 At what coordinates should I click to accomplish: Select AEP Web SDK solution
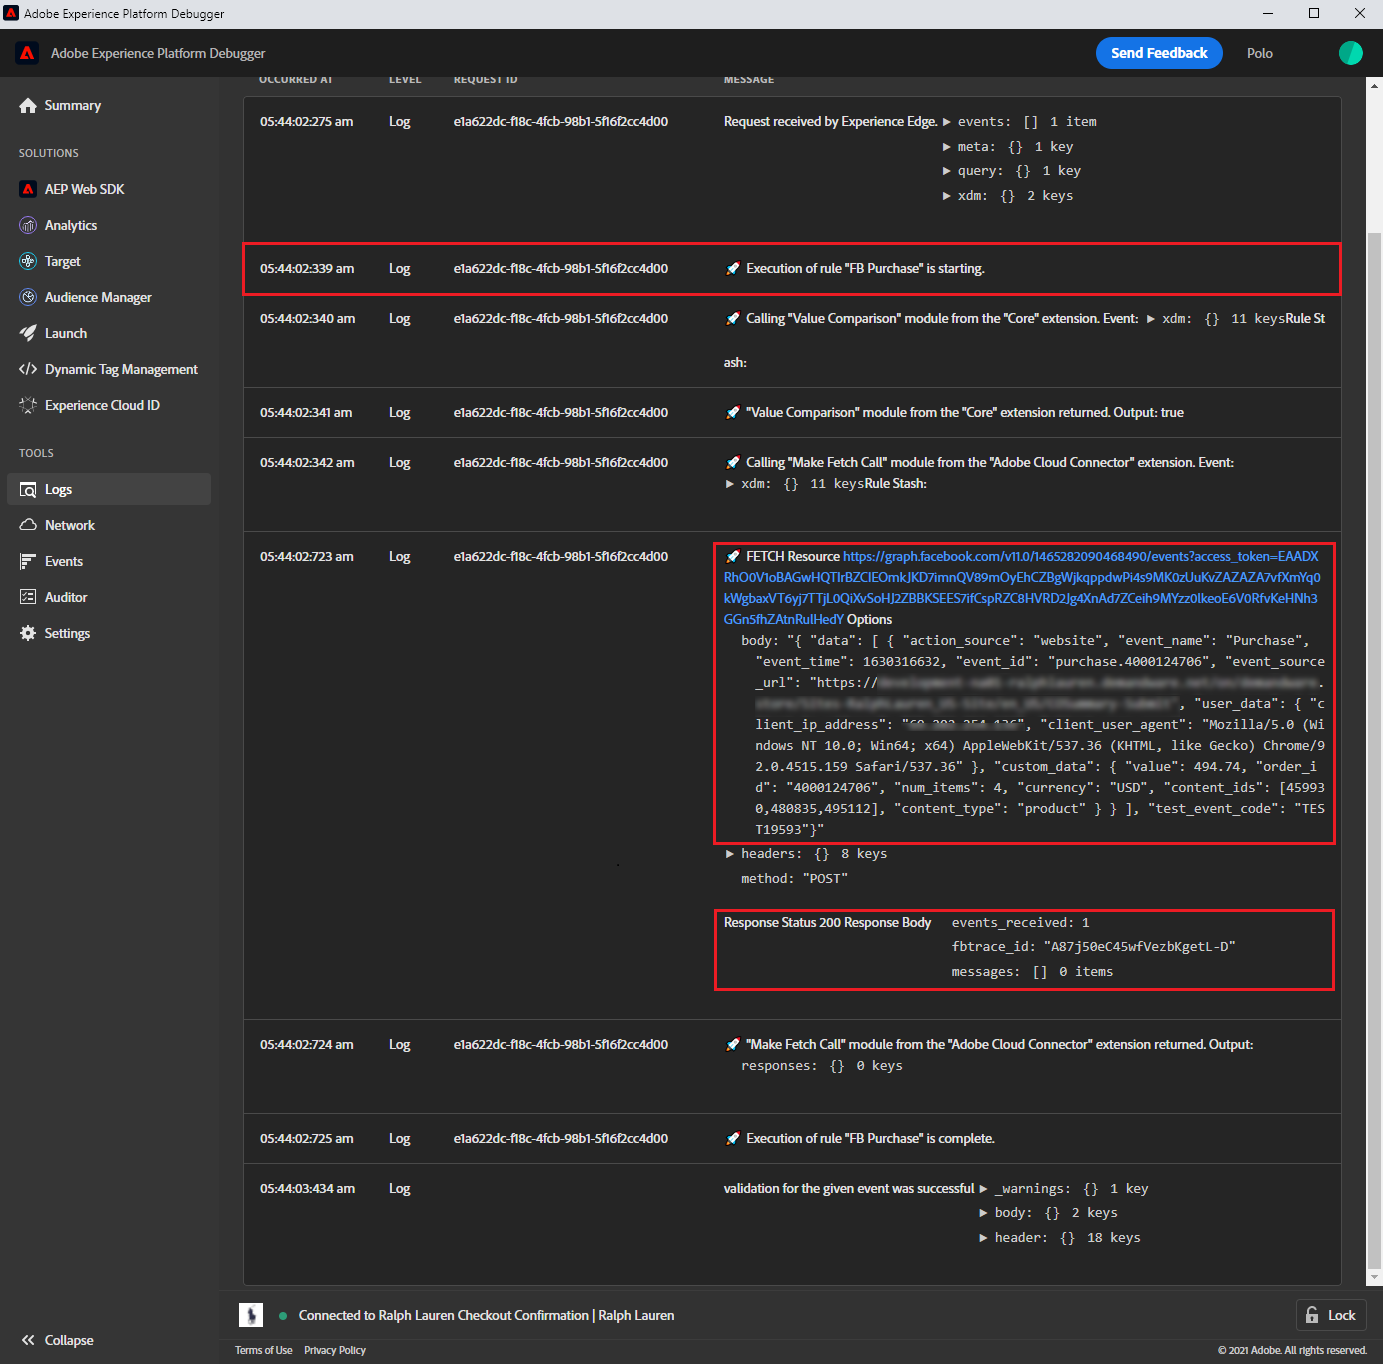[x=84, y=189]
